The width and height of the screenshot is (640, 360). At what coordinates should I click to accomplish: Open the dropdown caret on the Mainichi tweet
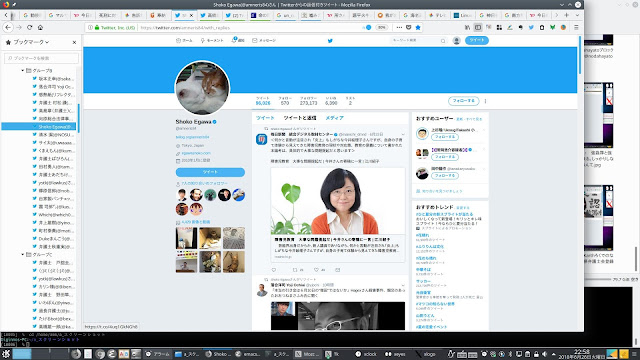tap(403, 134)
